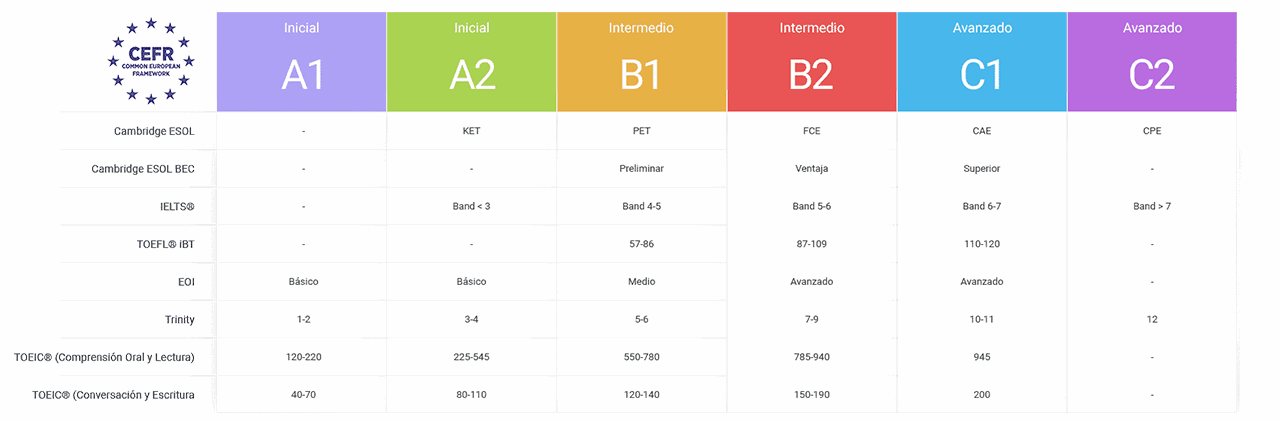Click the Band > 7 IELTS cell
The image size is (1280, 422).
(x=1152, y=207)
